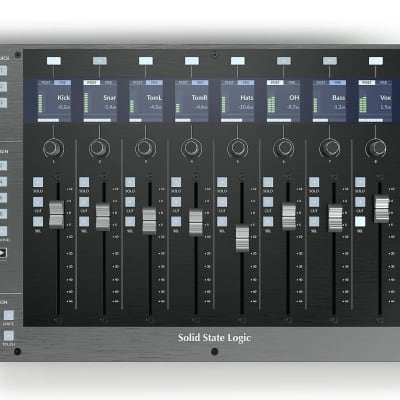
Task: Solo the TomR channel
Action: coord(176,182)
